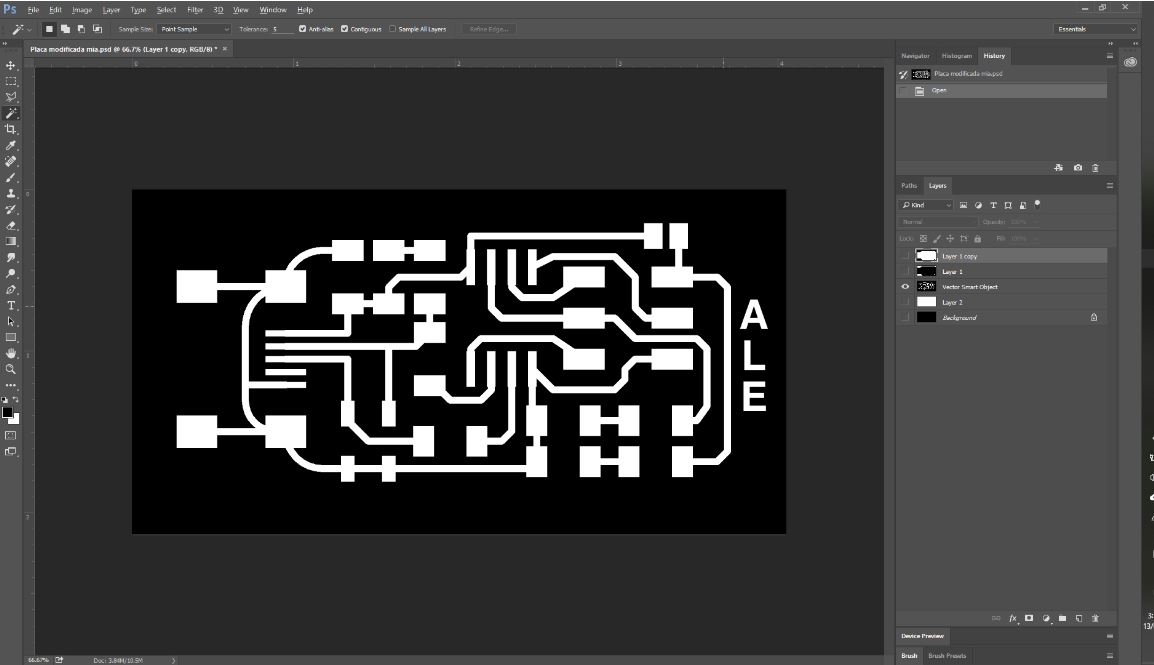Open the Essentials workspace dropdown
The width and height of the screenshot is (1154, 665).
point(1095,29)
